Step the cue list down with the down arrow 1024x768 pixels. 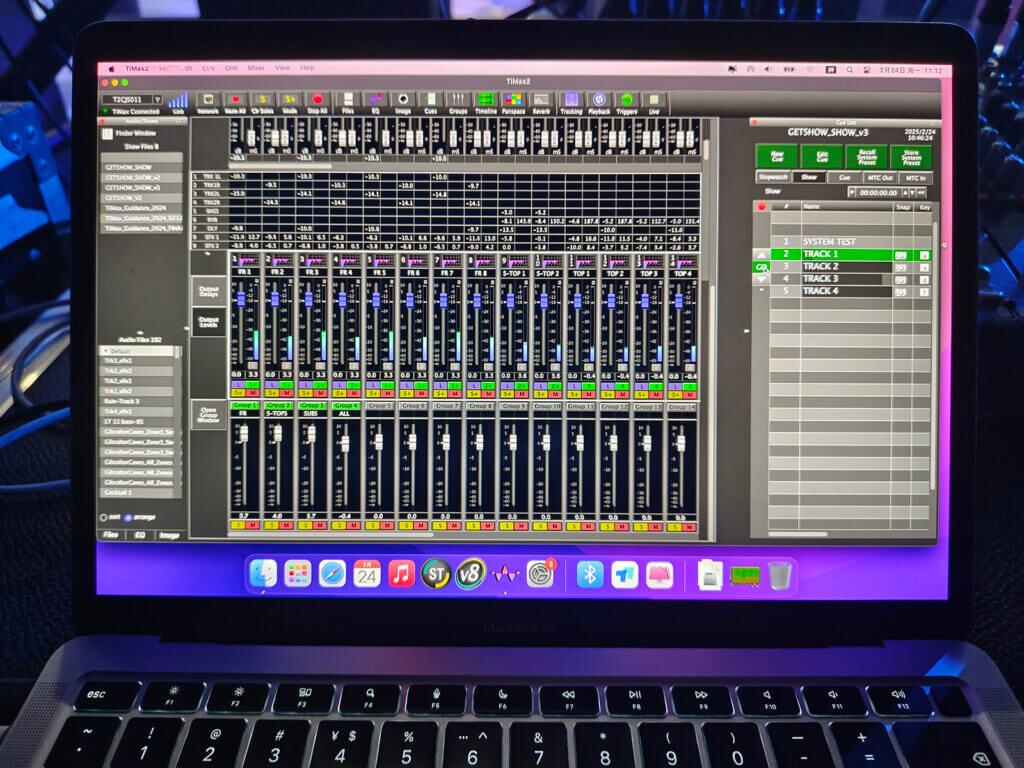point(761,280)
